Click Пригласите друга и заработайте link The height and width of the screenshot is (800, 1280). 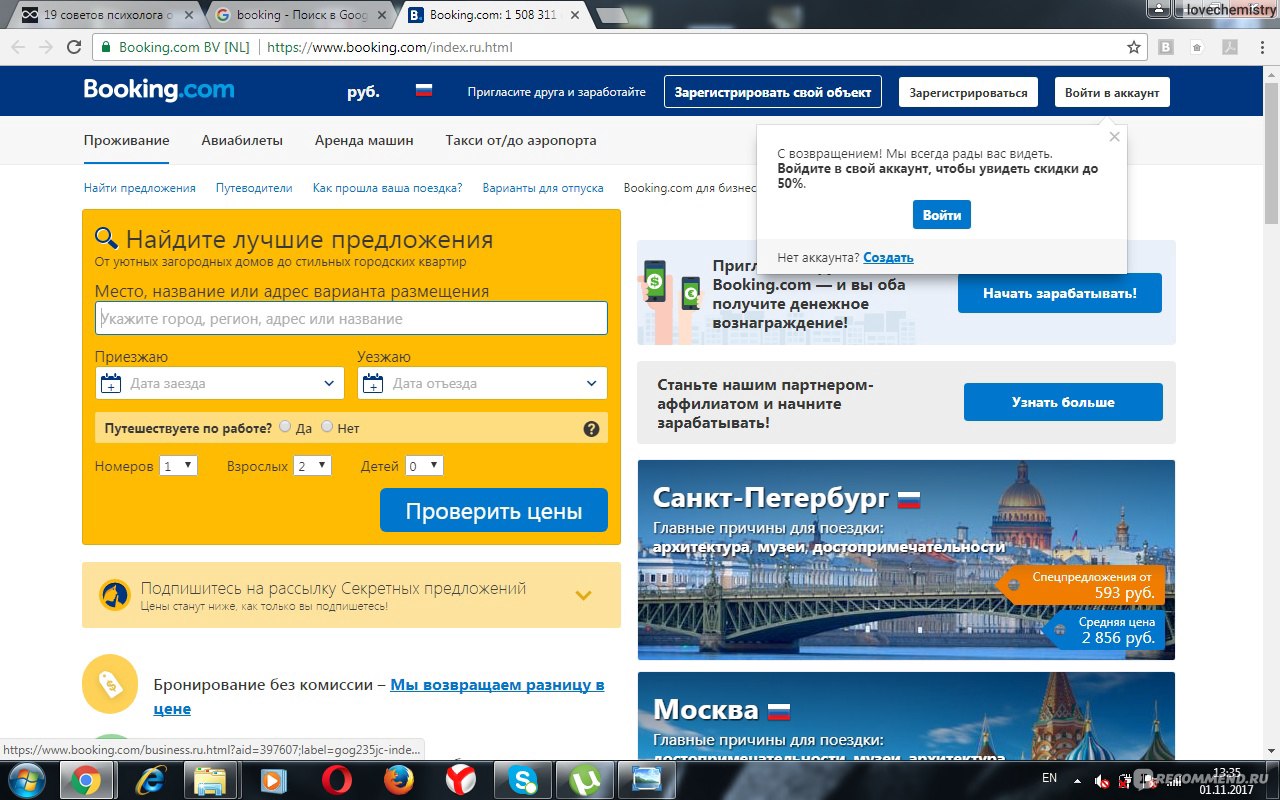point(557,92)
